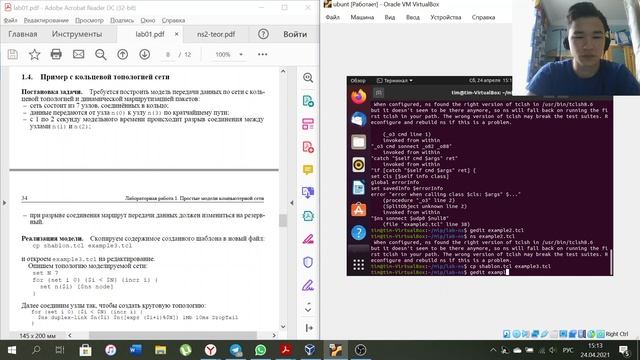Open the Окно menu in Acrobat

pyautogui.click(x=148, y=20)
